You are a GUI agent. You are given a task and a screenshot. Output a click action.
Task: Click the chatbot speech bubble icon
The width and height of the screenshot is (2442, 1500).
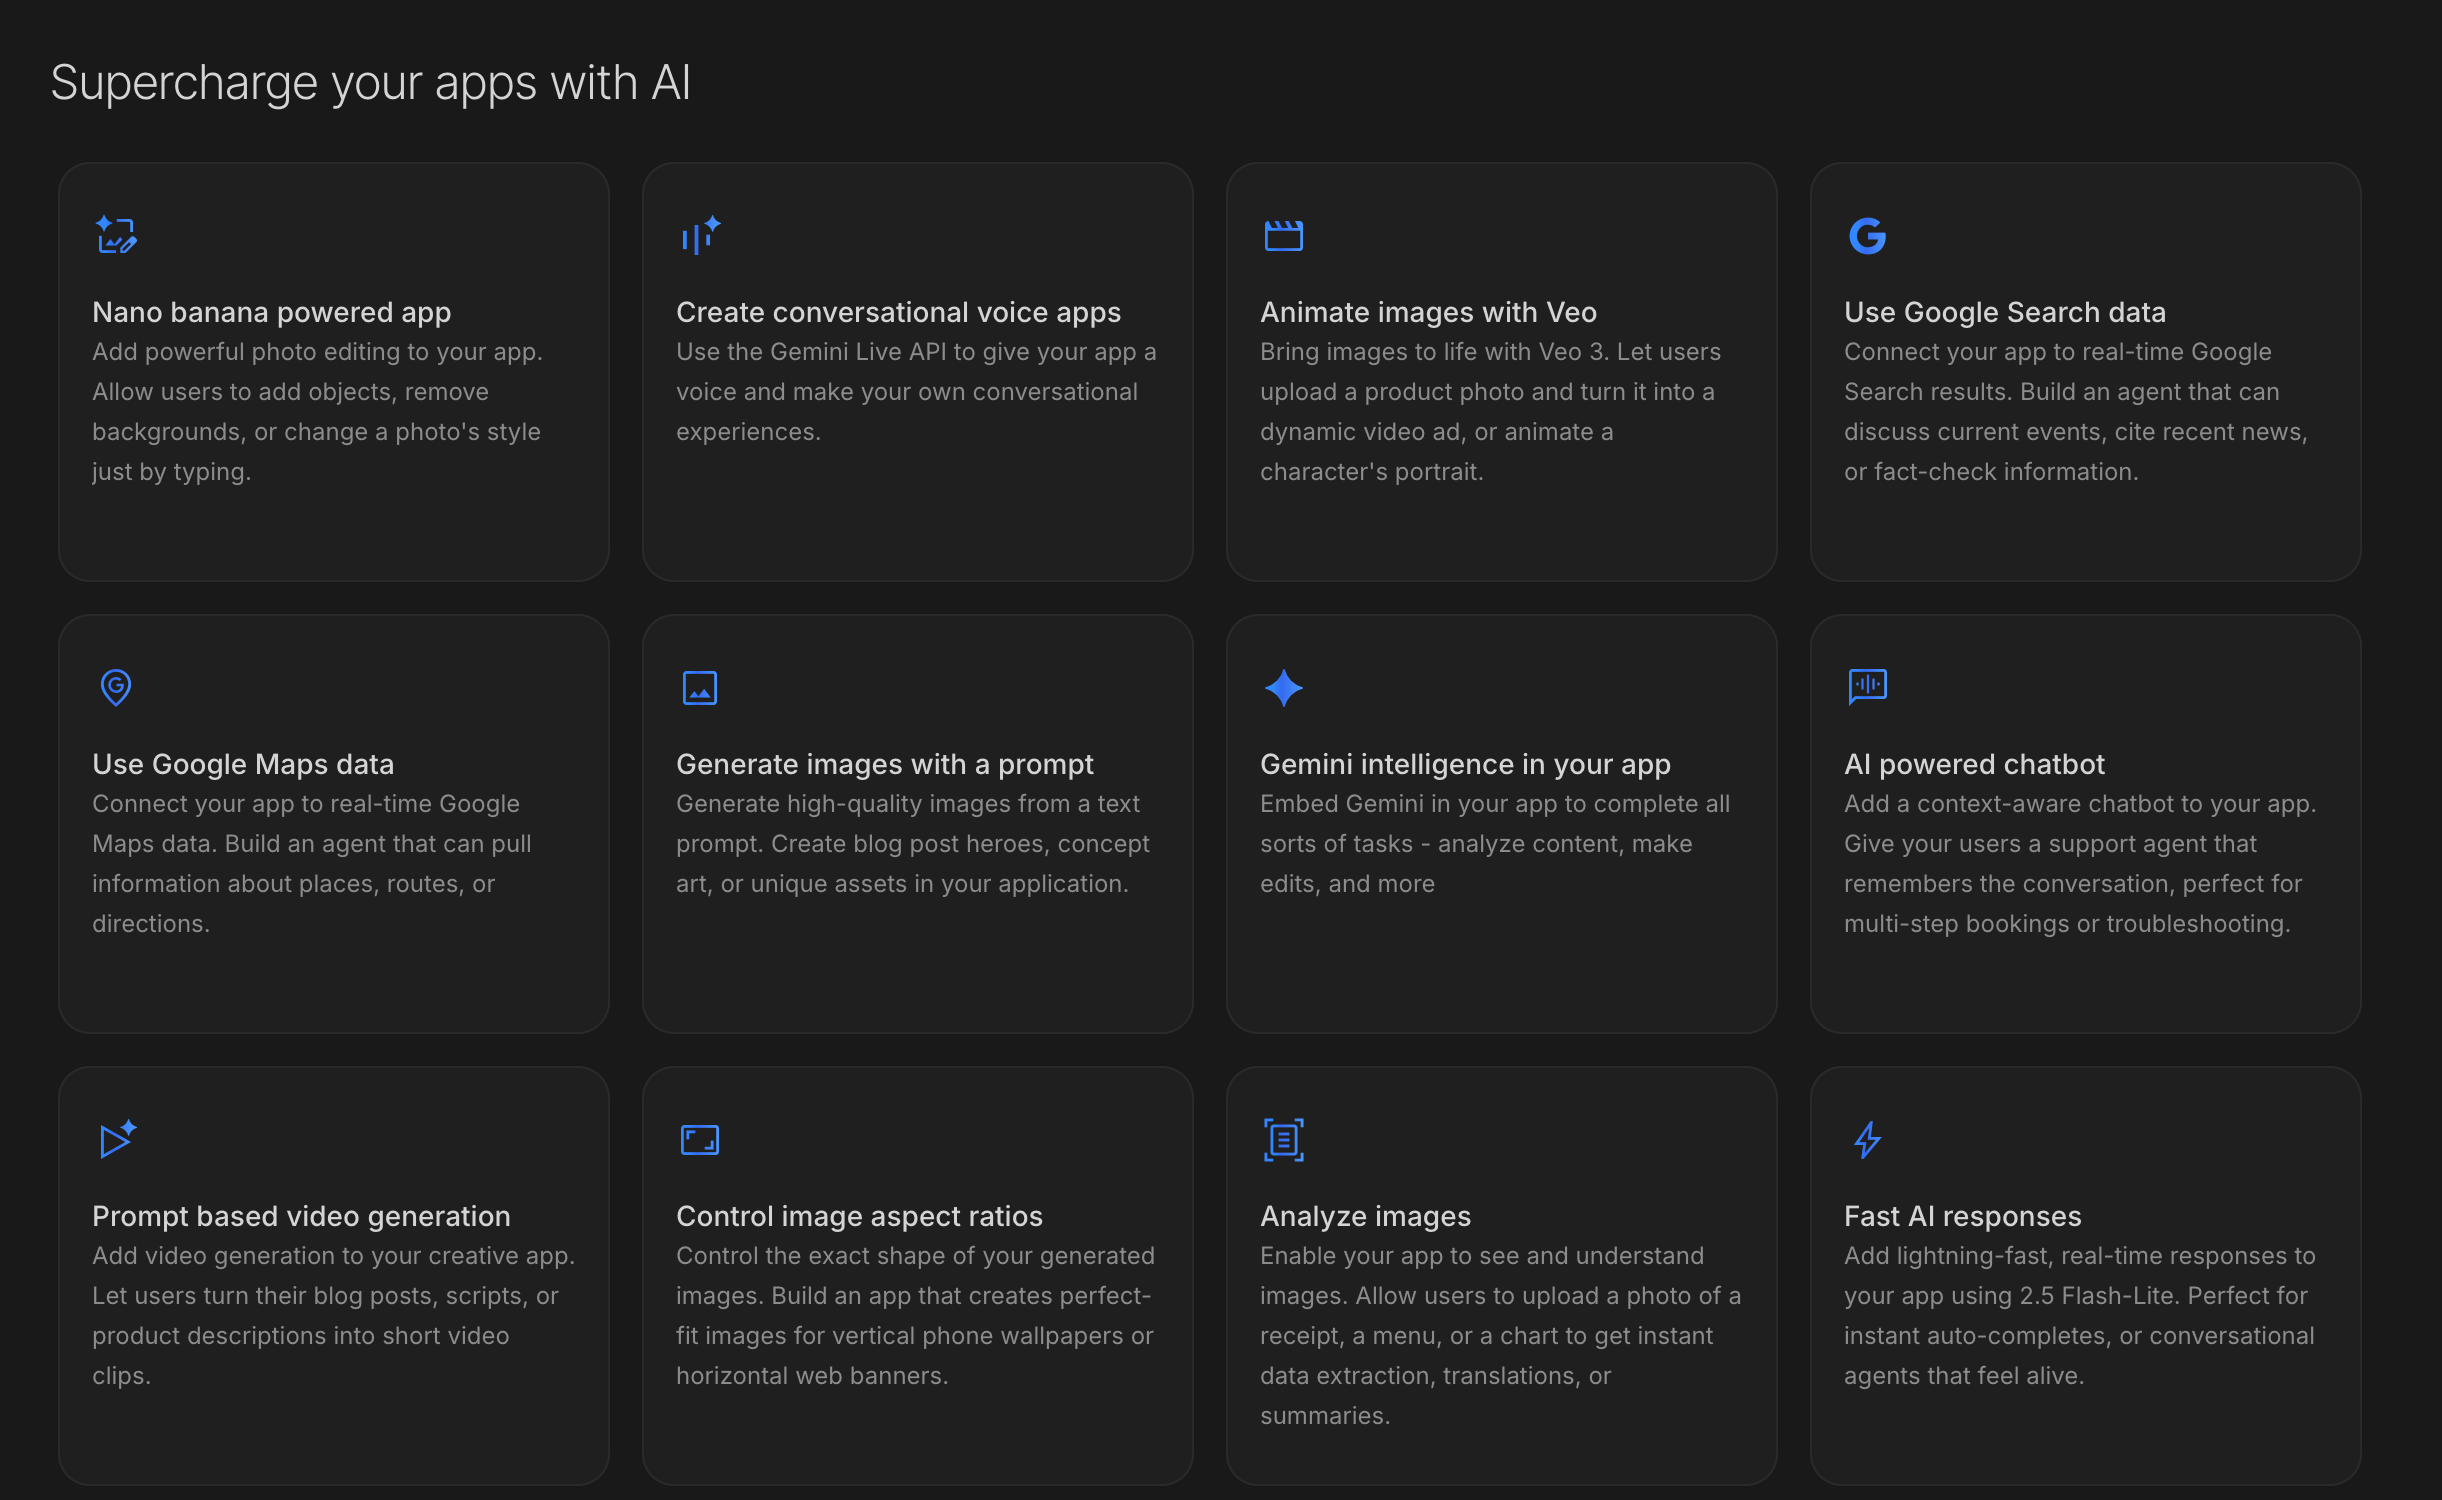tap(1867, 687)
